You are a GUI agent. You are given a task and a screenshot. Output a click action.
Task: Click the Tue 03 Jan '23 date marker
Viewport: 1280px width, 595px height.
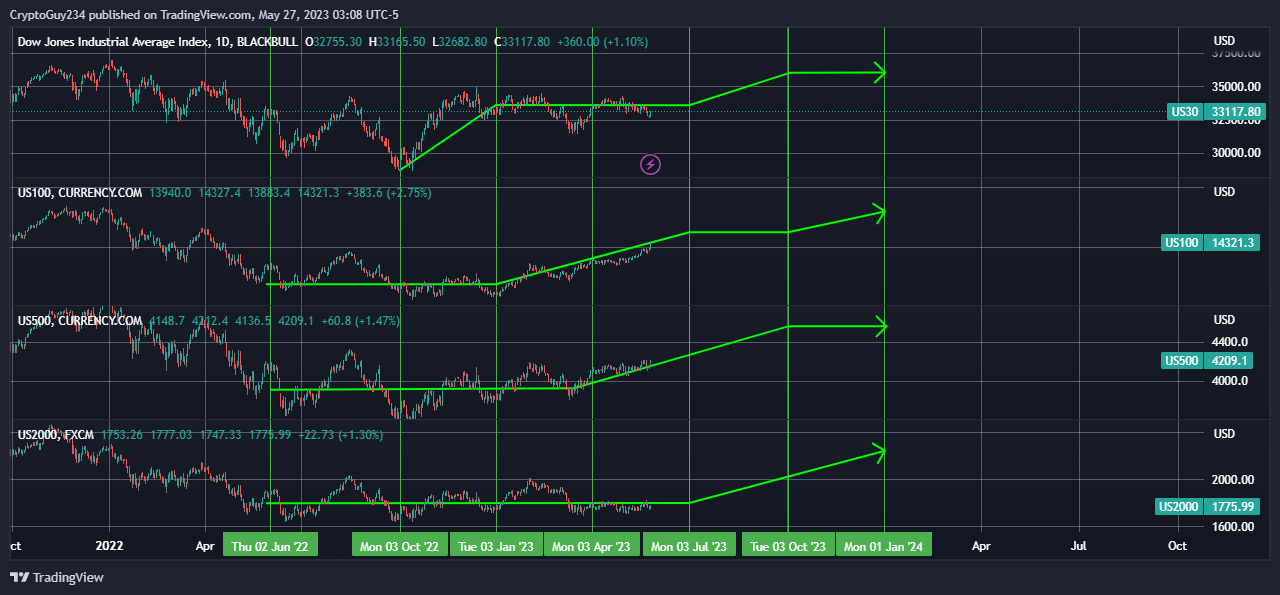(x=496, y=546)
